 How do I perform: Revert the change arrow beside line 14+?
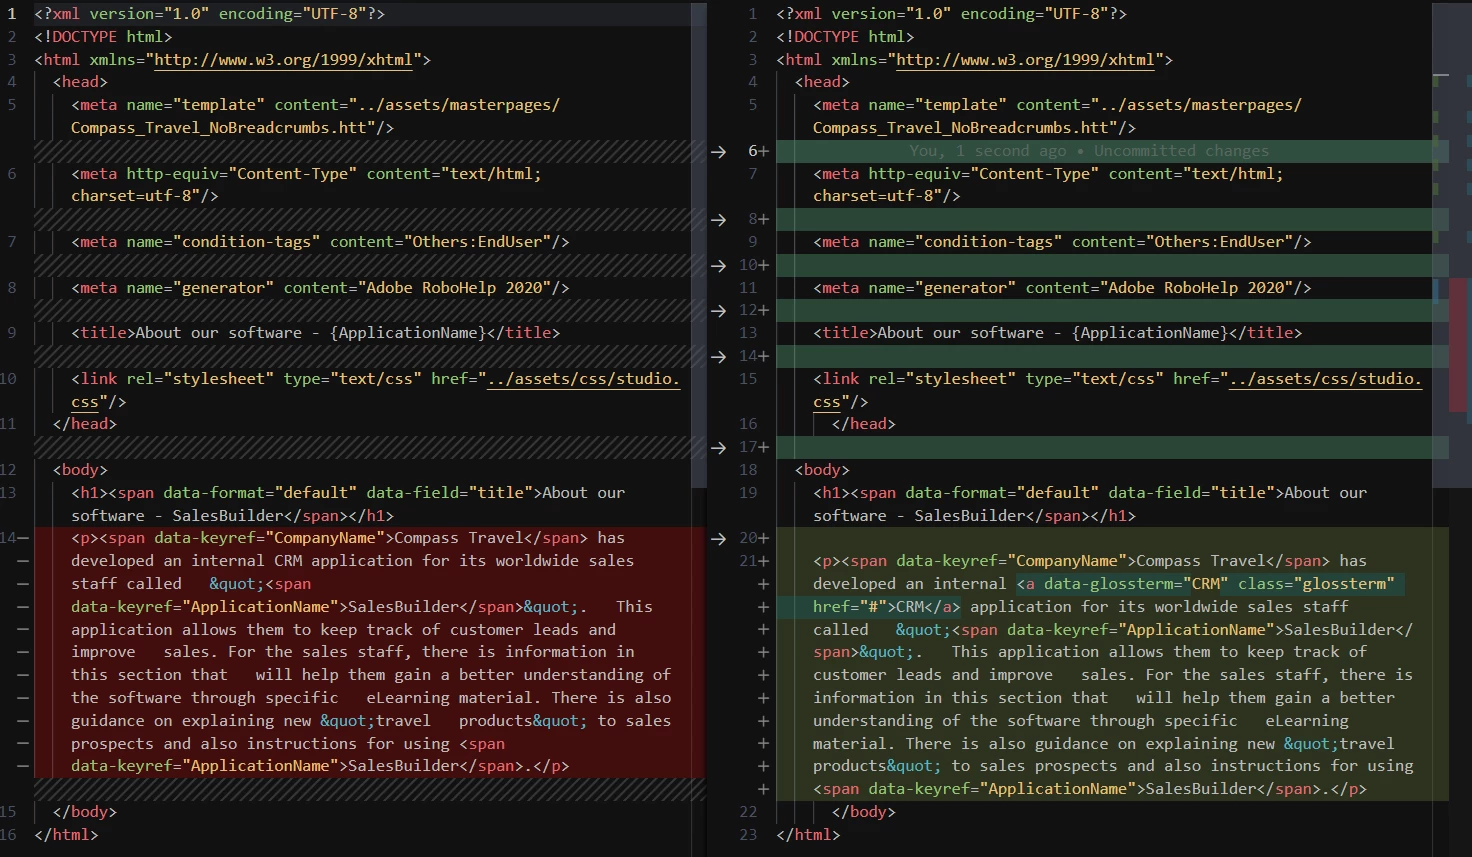coord(718,356)
